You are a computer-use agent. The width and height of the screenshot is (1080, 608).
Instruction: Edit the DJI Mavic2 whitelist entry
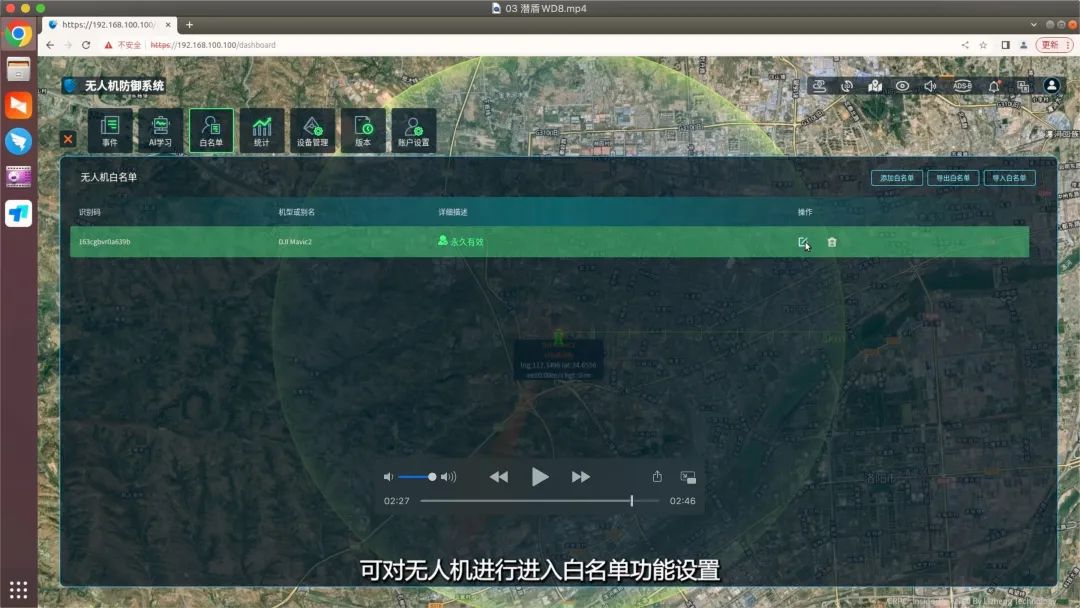click(x=803, y=242)
